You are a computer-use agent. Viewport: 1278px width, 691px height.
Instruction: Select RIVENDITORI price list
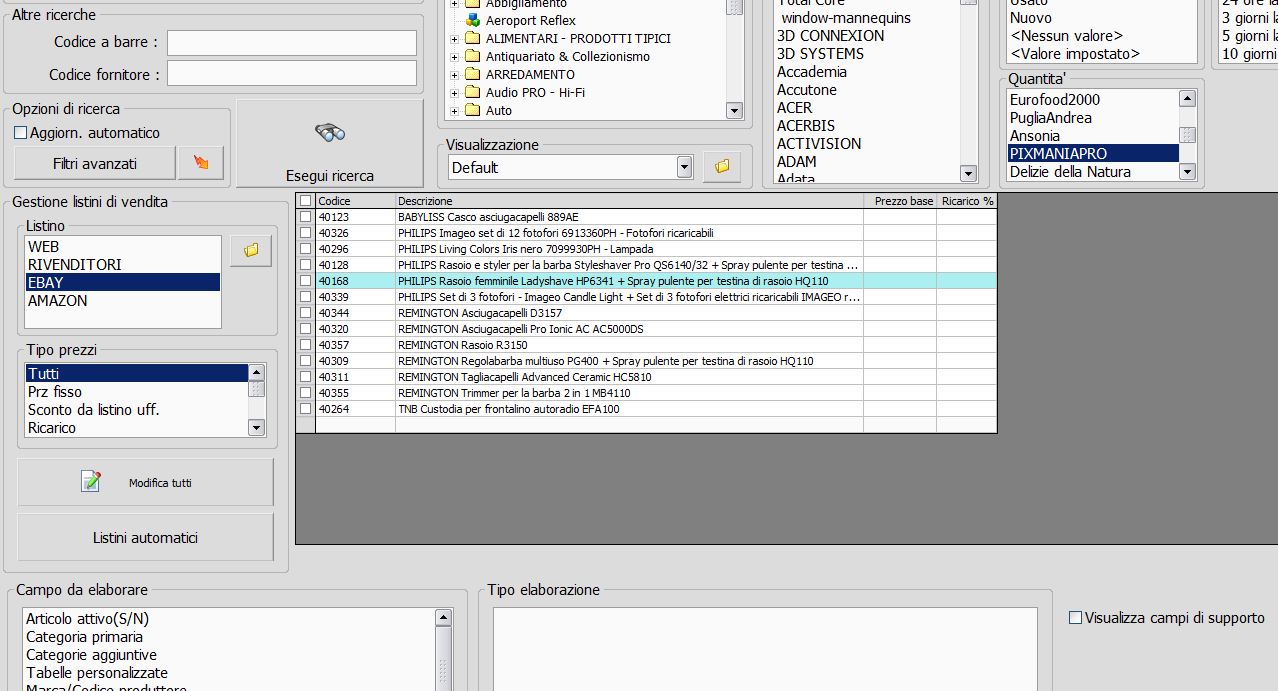tap(122, 264)
